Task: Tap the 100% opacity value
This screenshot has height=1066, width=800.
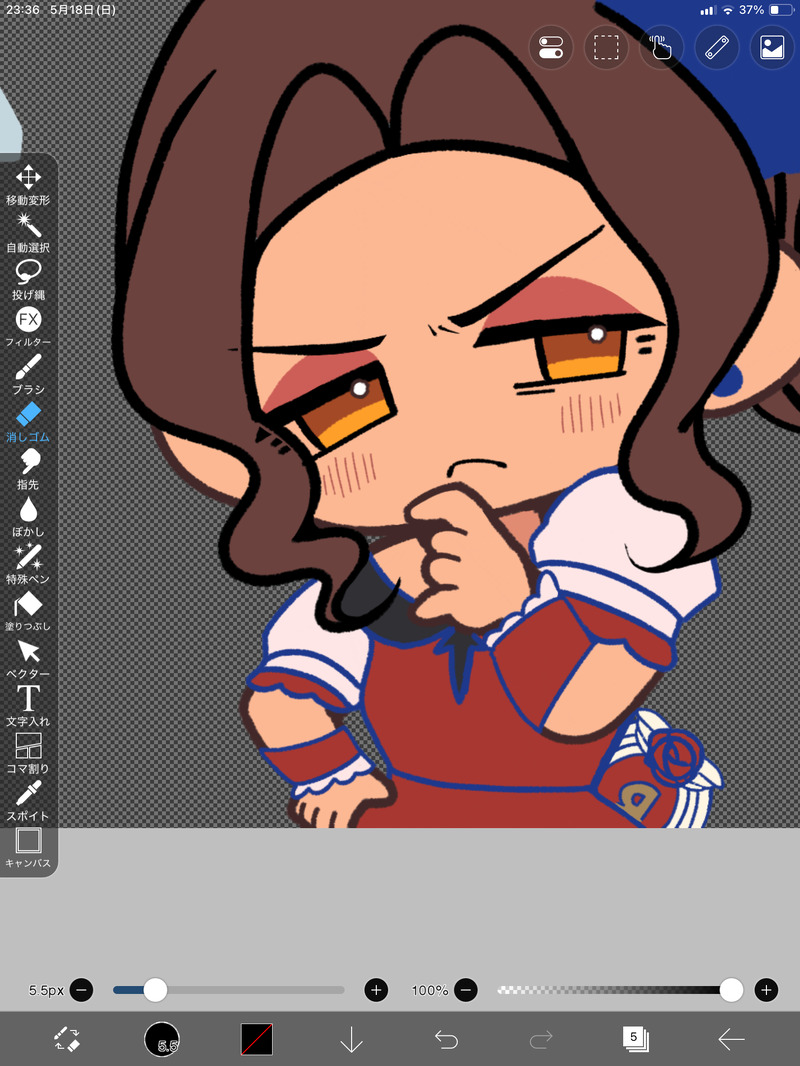Action: coord(430,991)
